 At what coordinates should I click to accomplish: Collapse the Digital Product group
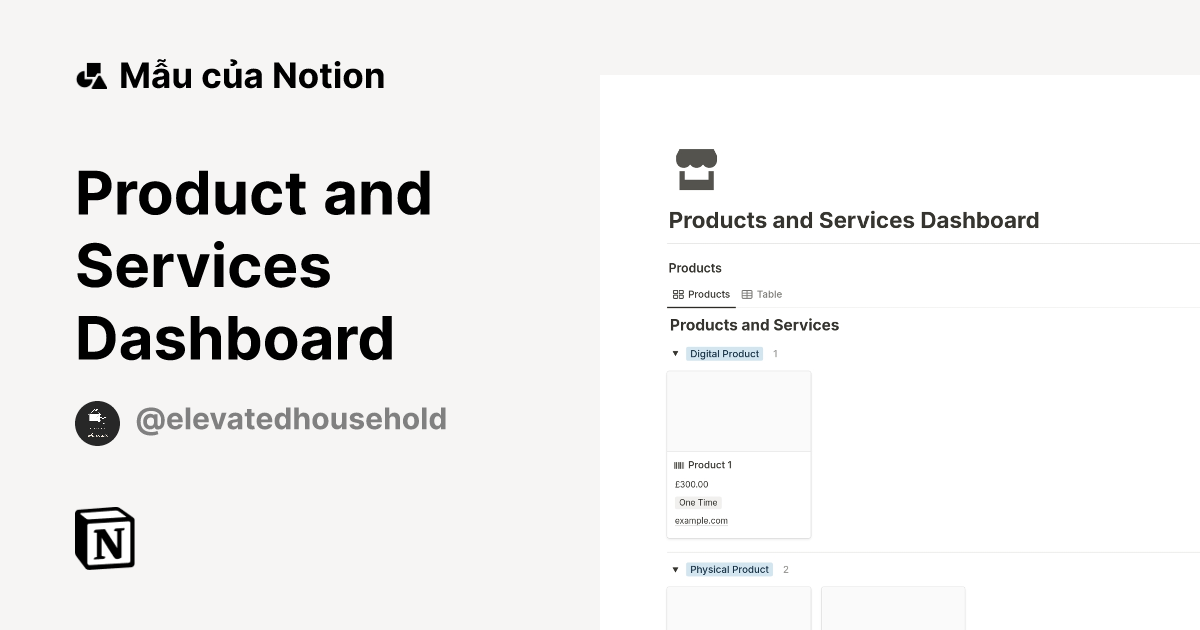pyautogui.click(x=675, y=353)
